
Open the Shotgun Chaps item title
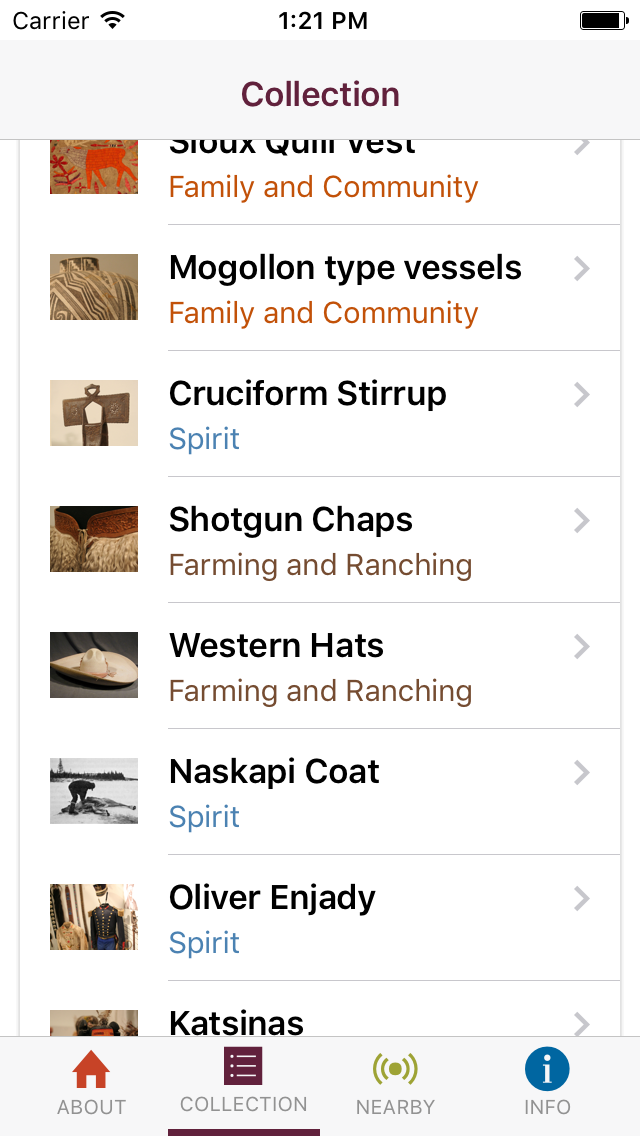coord(291,520)
